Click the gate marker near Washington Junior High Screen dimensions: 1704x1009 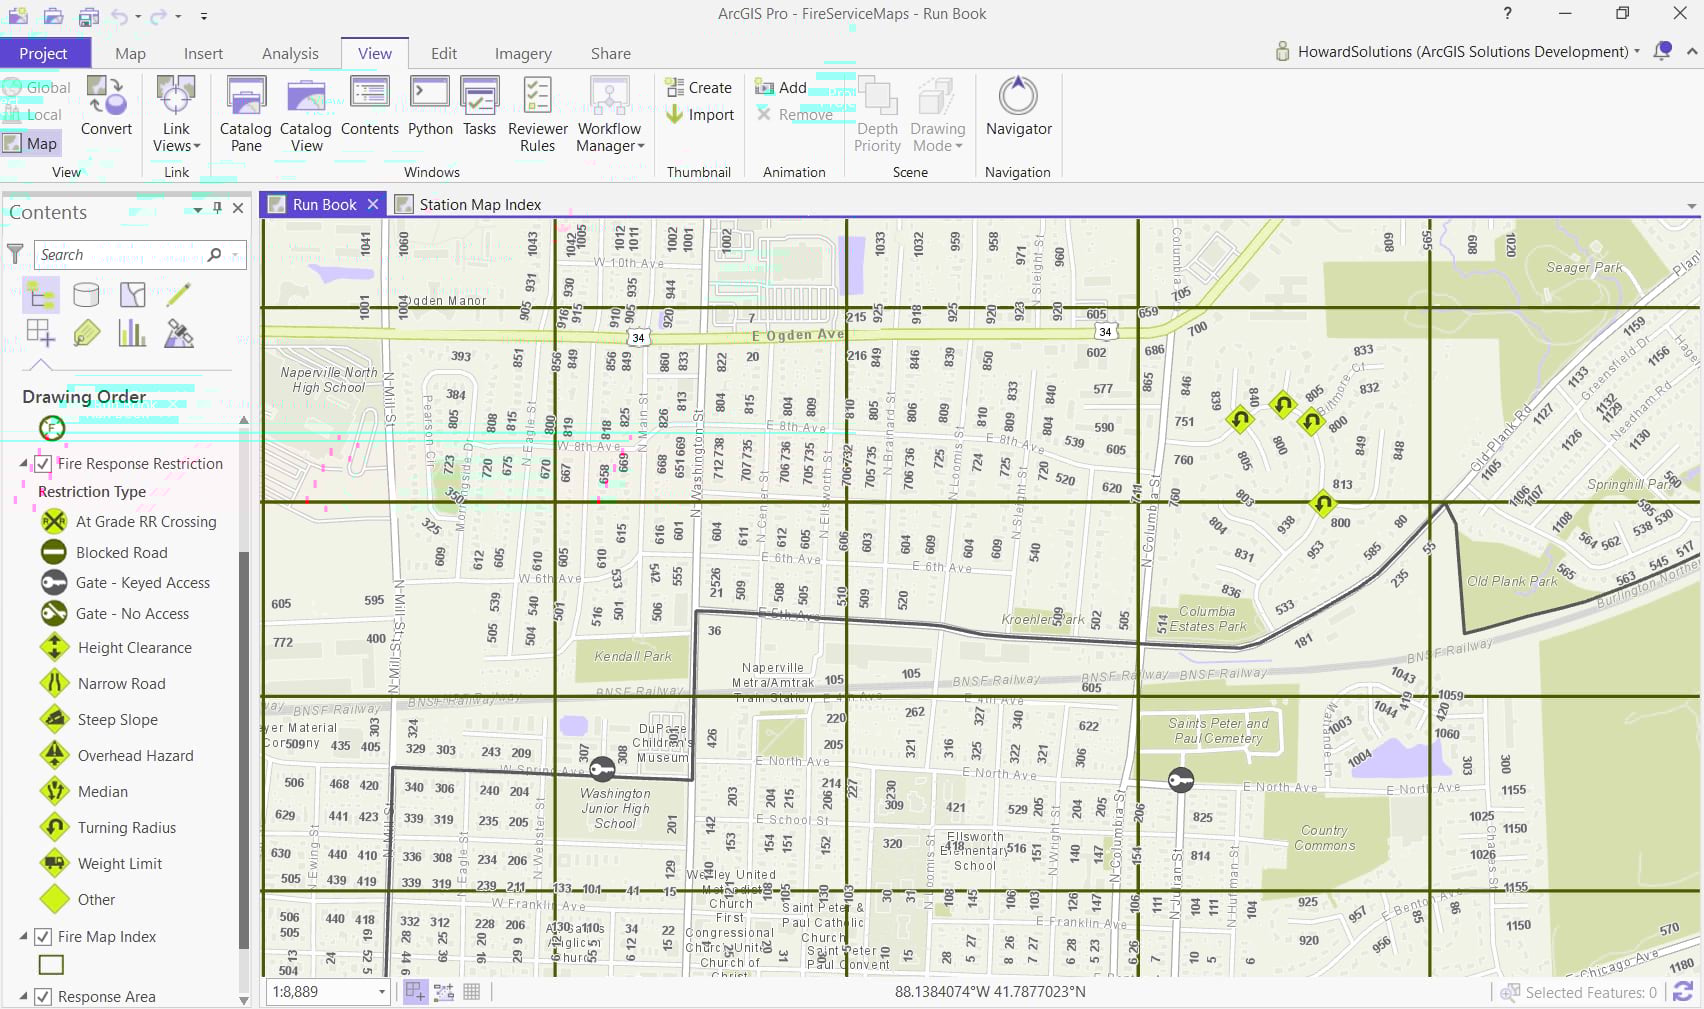(x=602, y=768)
